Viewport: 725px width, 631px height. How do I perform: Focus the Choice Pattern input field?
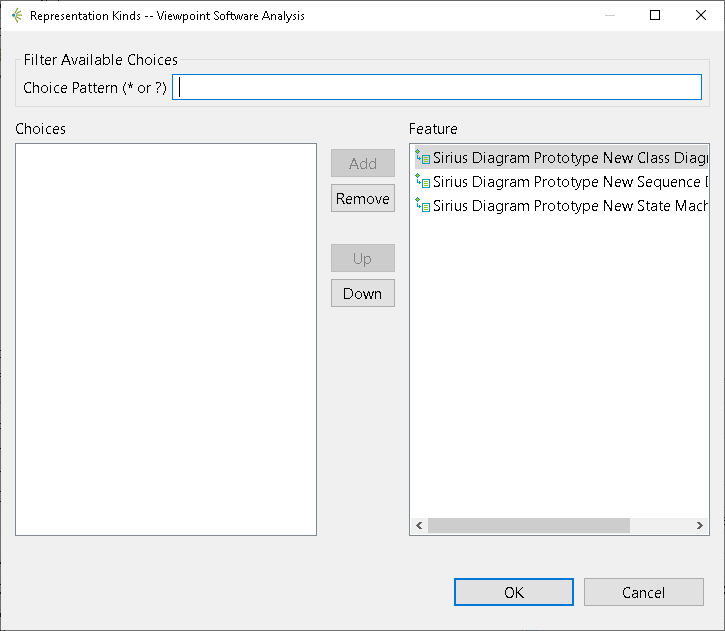coord(437,87)
